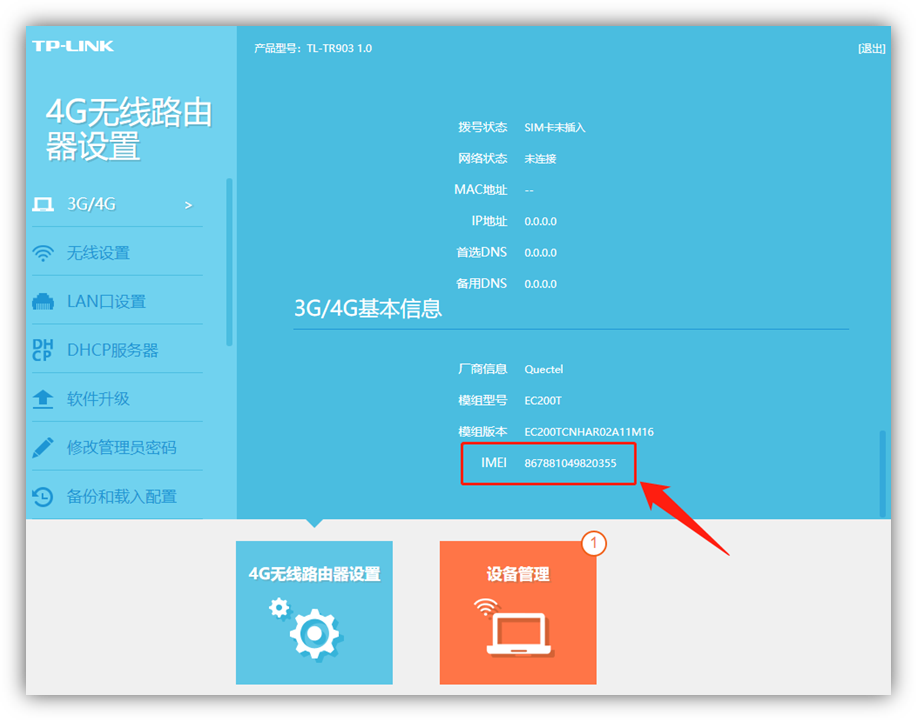The height and width of the screenshot is (720, 916).
Task: Click the 备用DNS value 0.0.0.0
Action: 540,284
